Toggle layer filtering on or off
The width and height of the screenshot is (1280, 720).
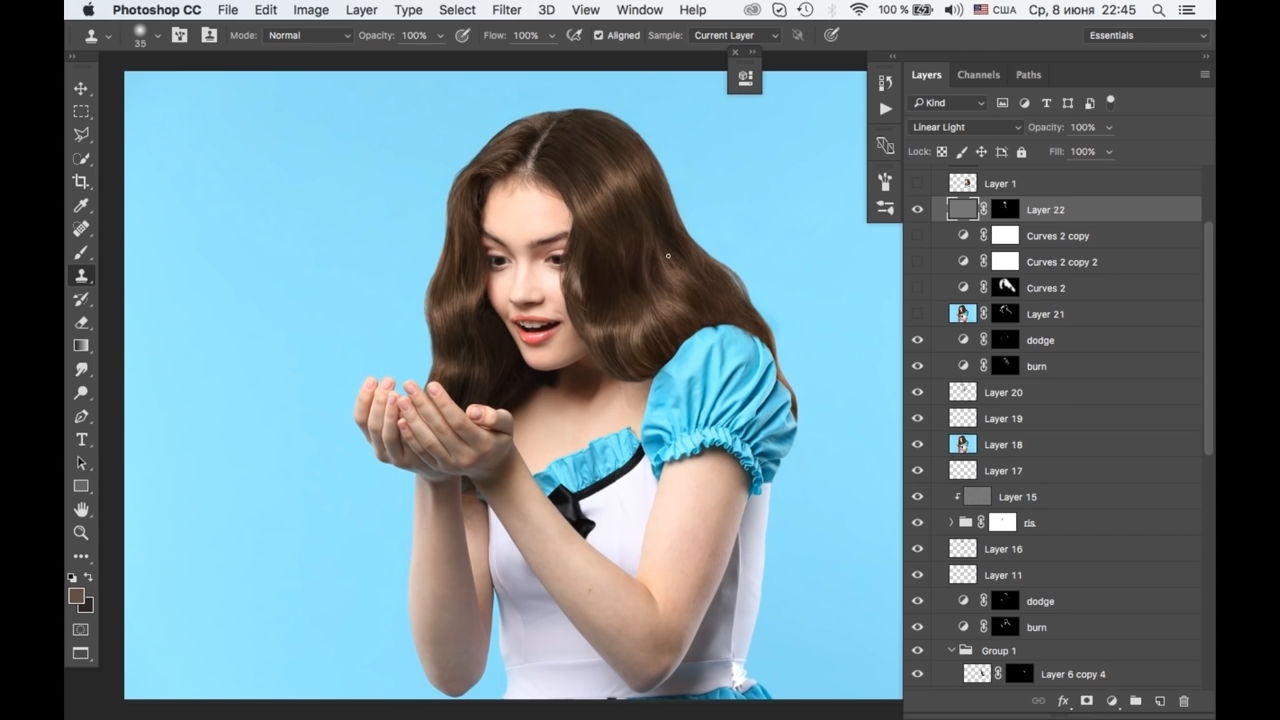(1110, 102)
